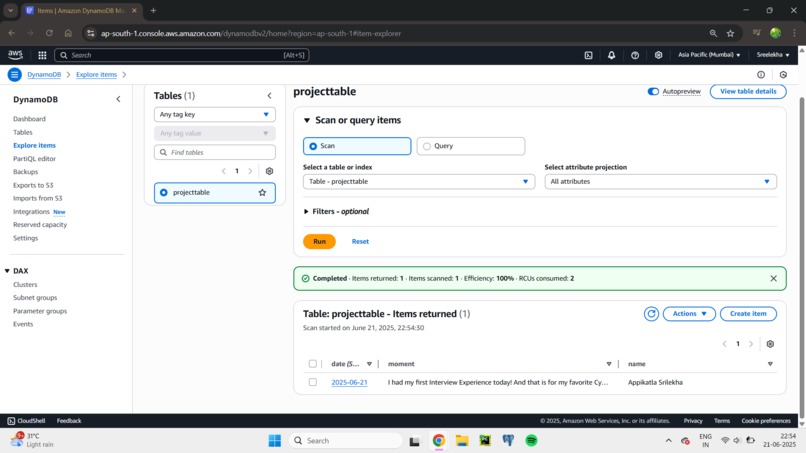
Task: Open the Windows Start menu
Action: (x=274, y=441)
